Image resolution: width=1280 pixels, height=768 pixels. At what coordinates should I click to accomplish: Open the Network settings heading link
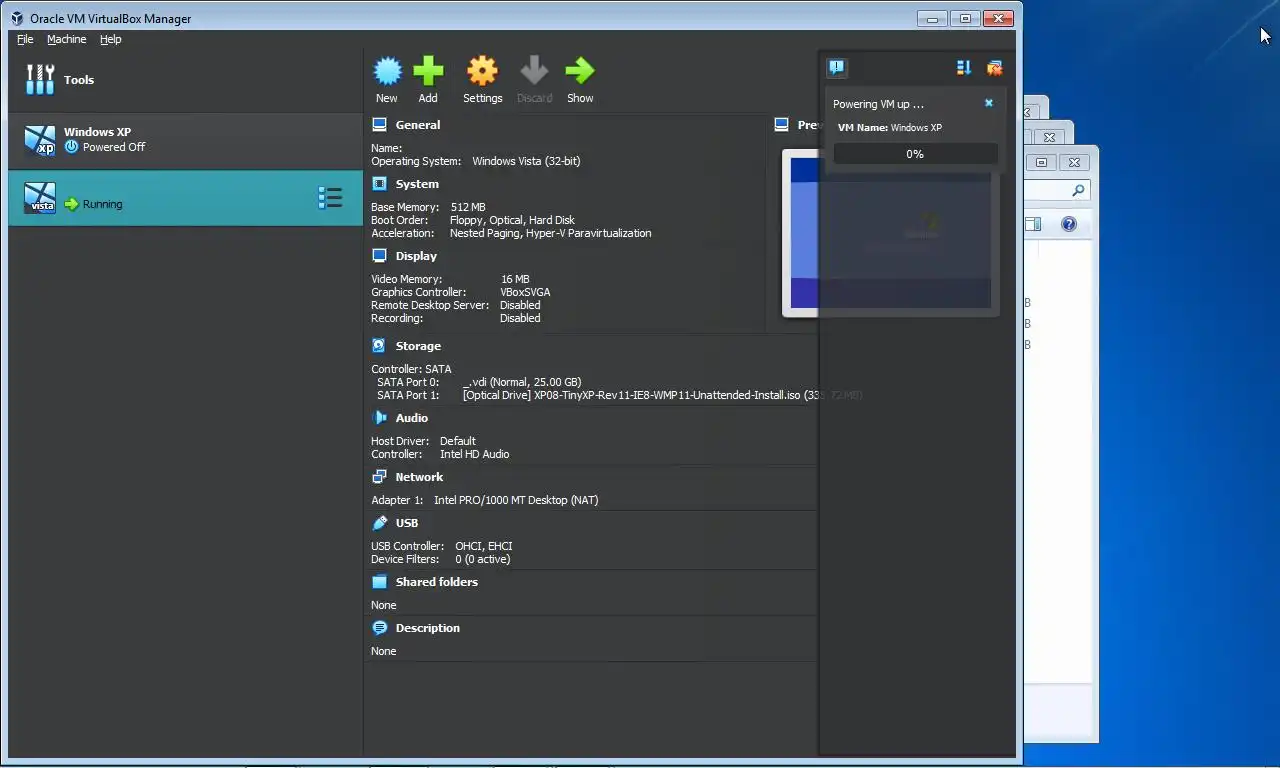click(x=419, y=477)
